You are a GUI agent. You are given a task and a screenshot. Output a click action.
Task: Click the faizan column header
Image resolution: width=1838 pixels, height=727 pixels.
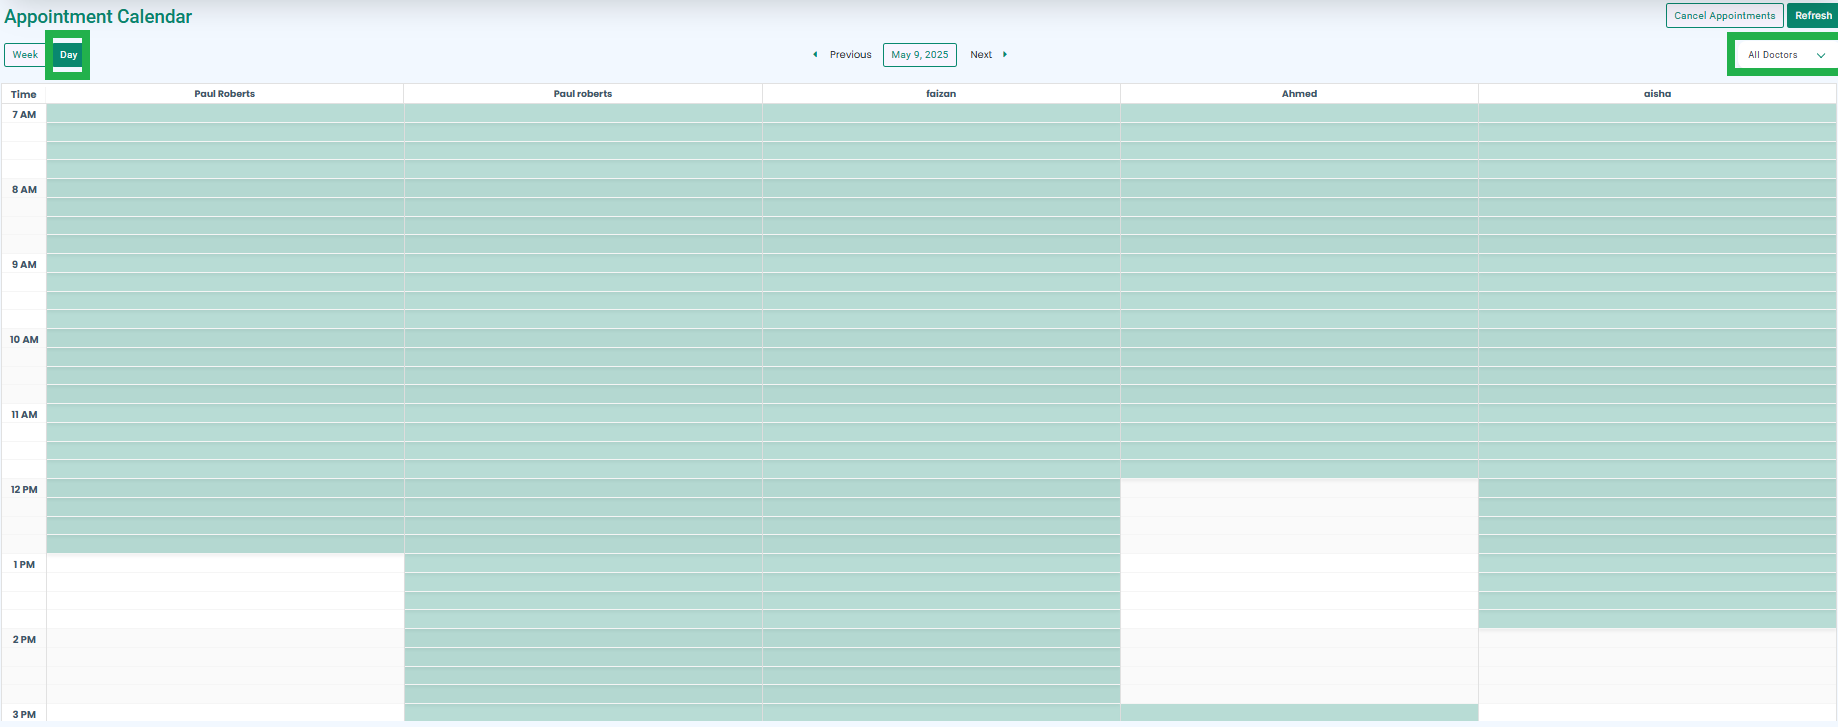[x=941, y=94]
